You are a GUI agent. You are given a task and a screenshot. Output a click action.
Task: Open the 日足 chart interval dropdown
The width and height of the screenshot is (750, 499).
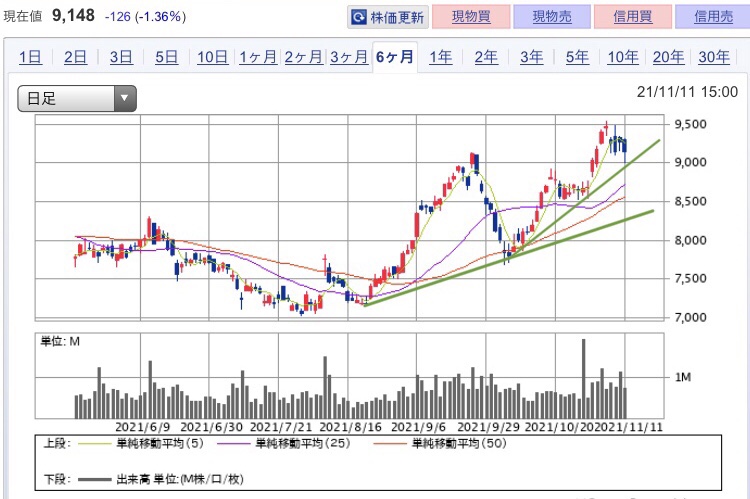point(77,99)
